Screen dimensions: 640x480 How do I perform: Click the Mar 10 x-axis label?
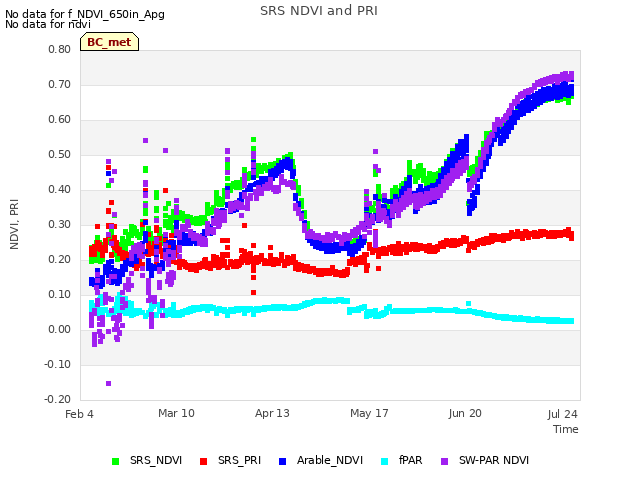(176, 413)
